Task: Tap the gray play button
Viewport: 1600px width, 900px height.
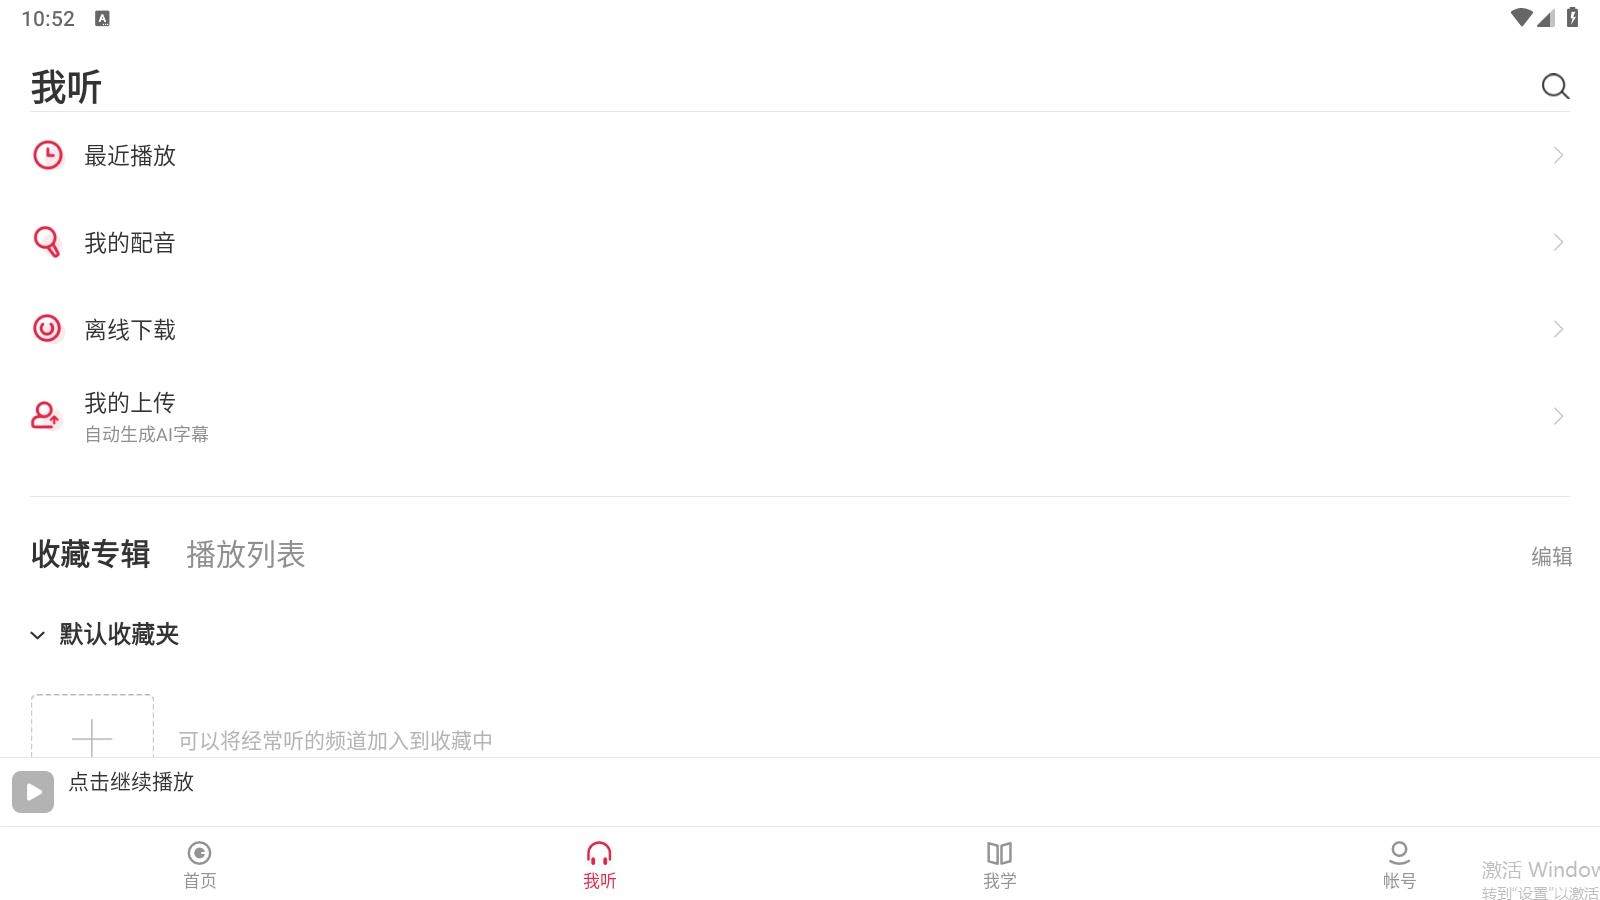Action: (33, 792)
